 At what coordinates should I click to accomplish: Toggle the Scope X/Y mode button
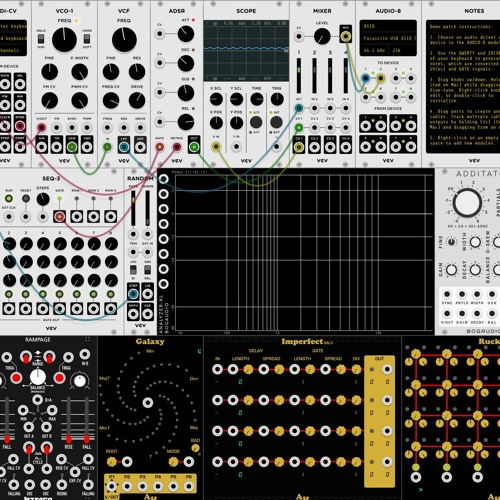[256, 122]
